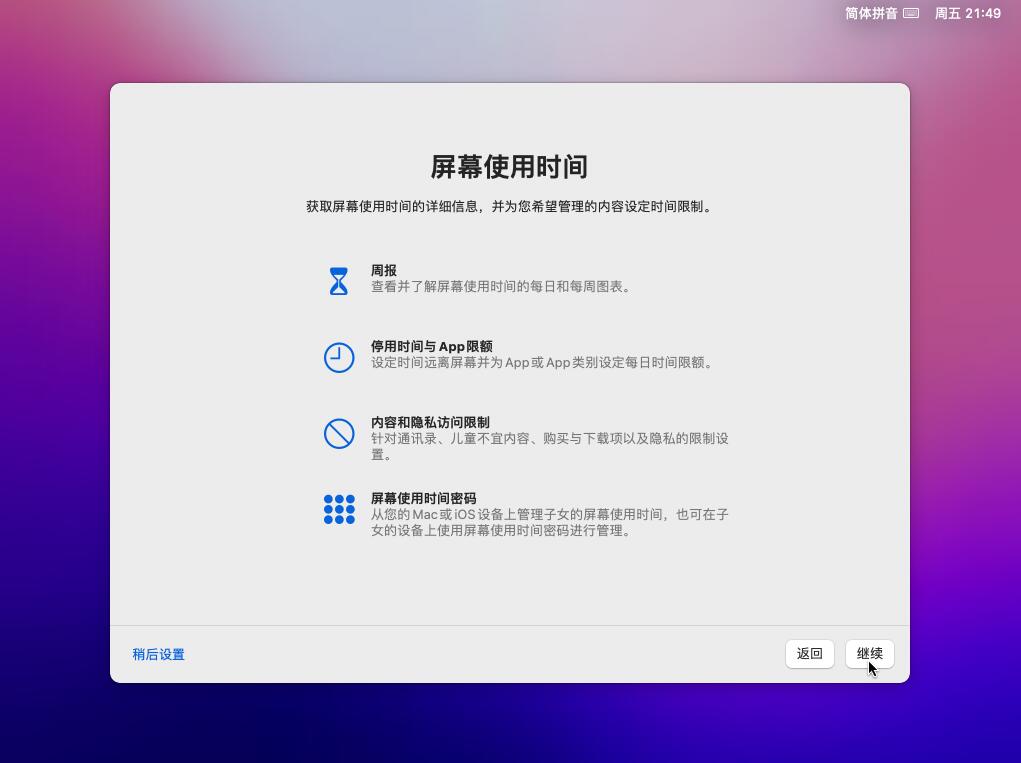Click the 周五 21:49 clock in menu bar
The width and height of the screenshot is (1021, 763).
966,14
